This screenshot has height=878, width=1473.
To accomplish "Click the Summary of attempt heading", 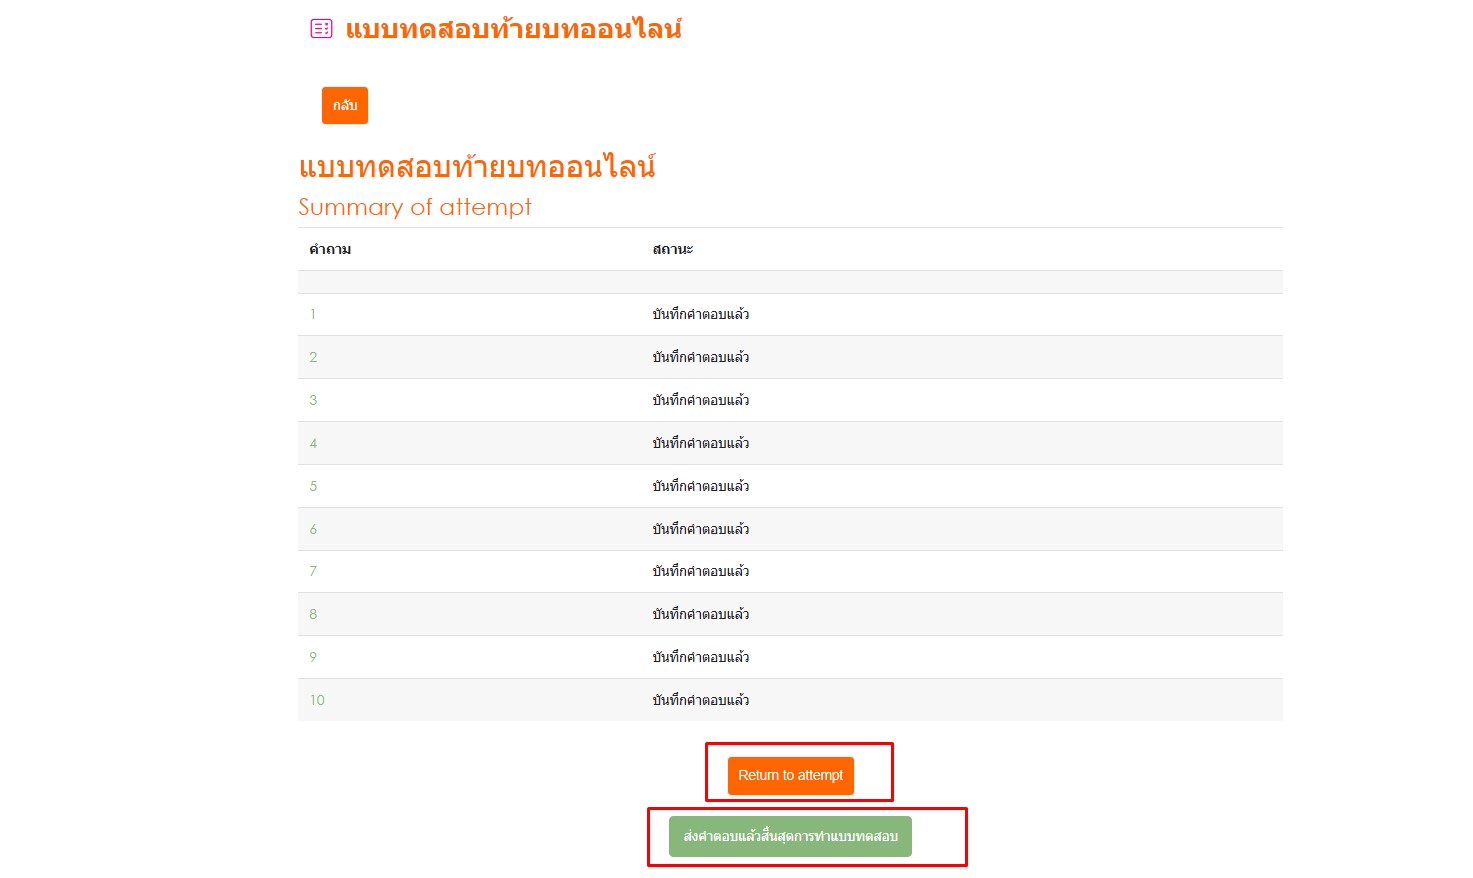I will [x=415, y=207].
